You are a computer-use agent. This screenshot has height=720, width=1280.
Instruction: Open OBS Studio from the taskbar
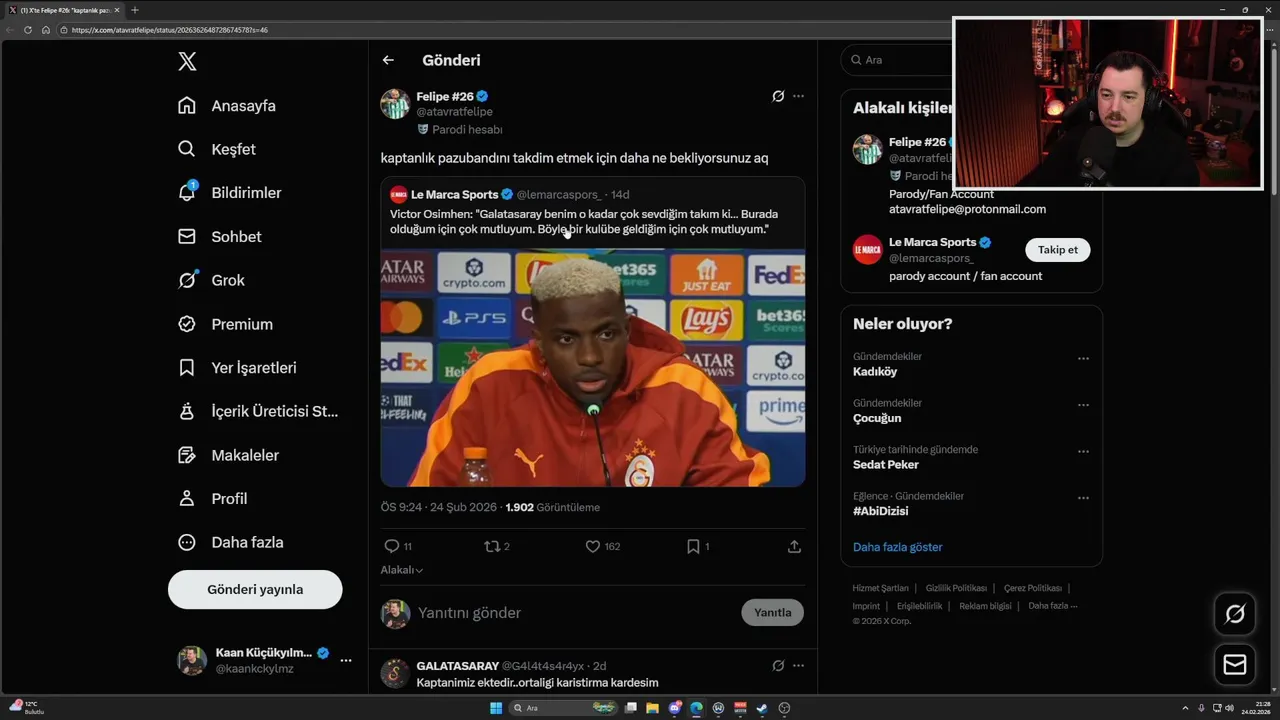pos(784,708)
